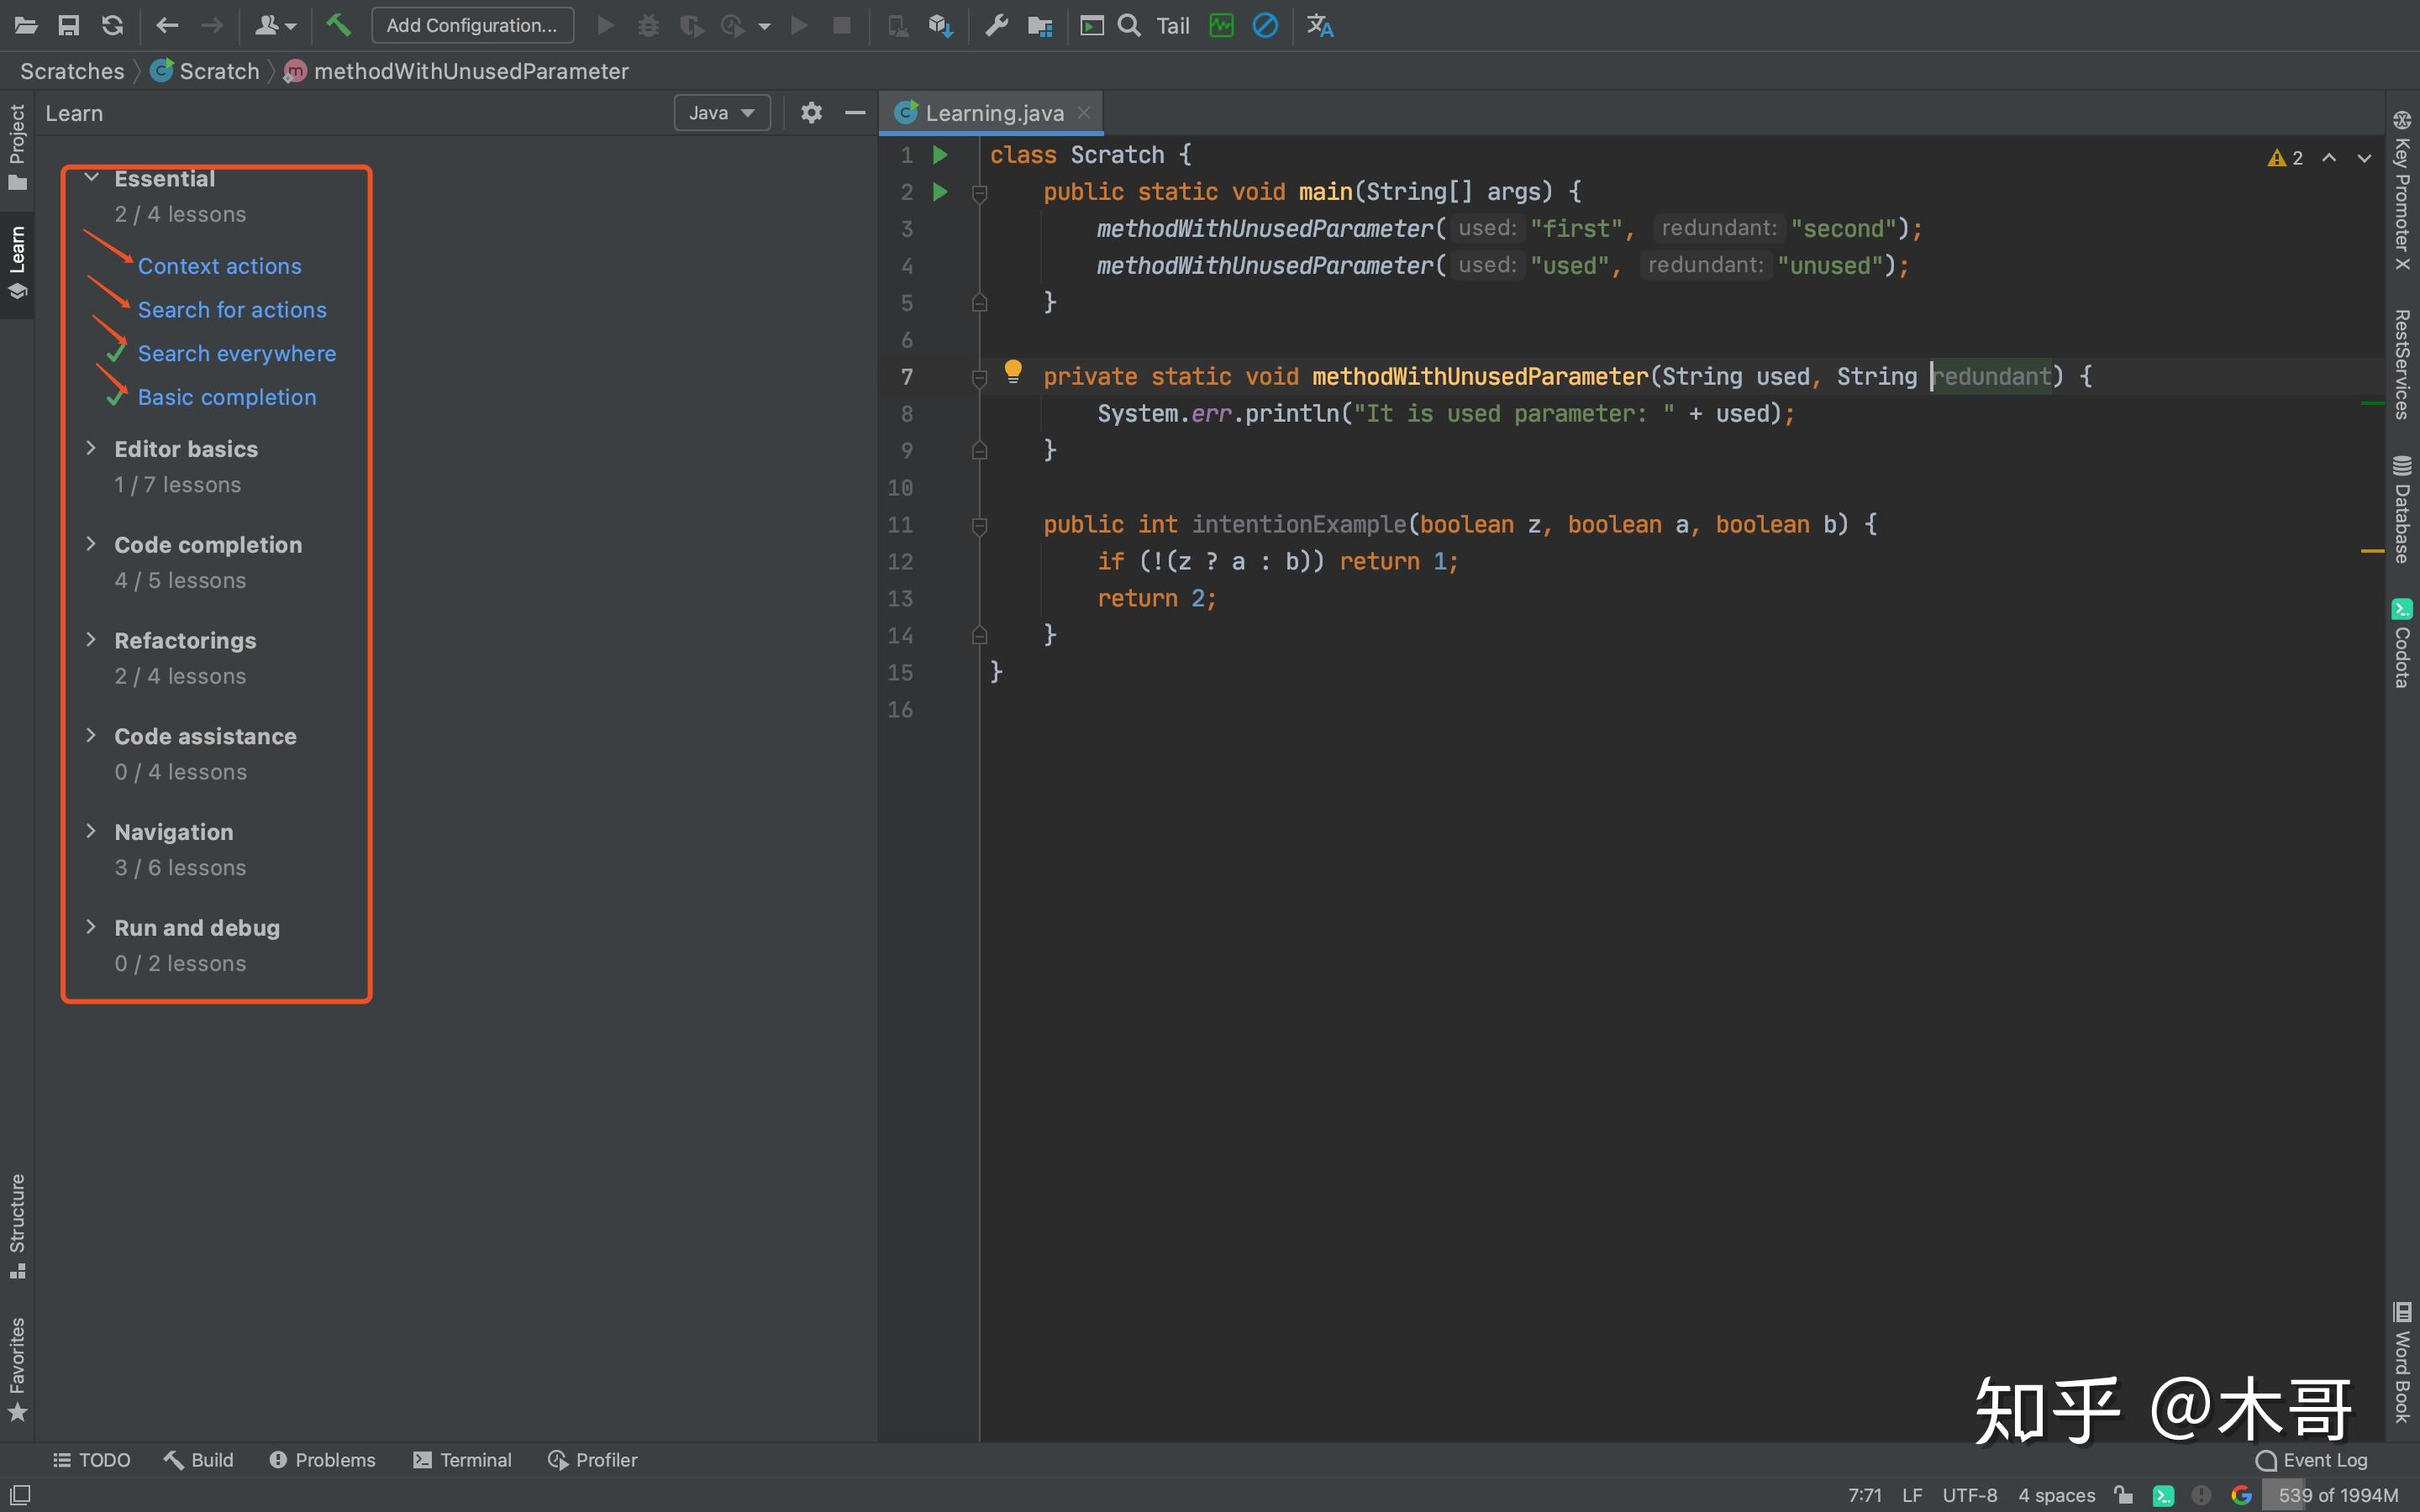This screenshot has height=1512, width=2420.
Task: Go to previous highlighted error arrow
Action: (x=2330, y=158)
